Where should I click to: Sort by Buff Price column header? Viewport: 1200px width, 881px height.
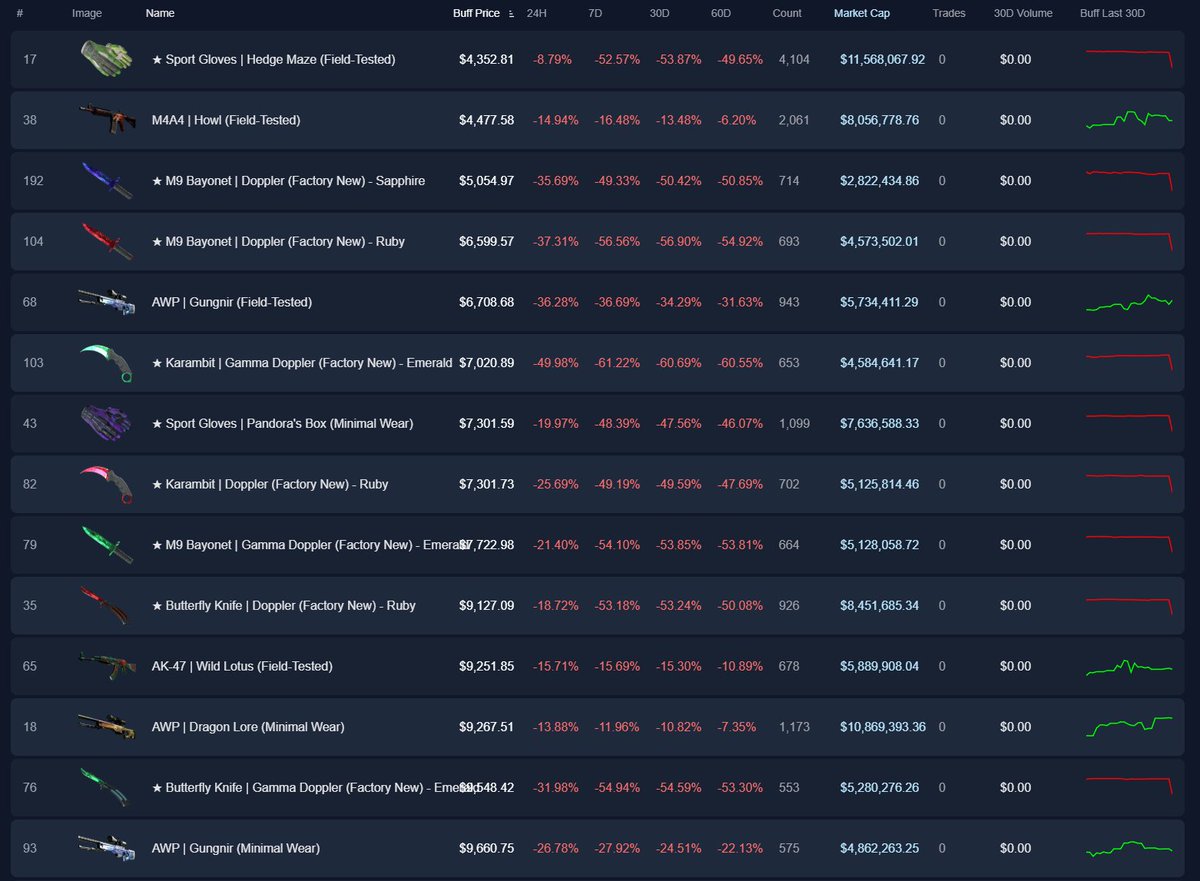476,14
